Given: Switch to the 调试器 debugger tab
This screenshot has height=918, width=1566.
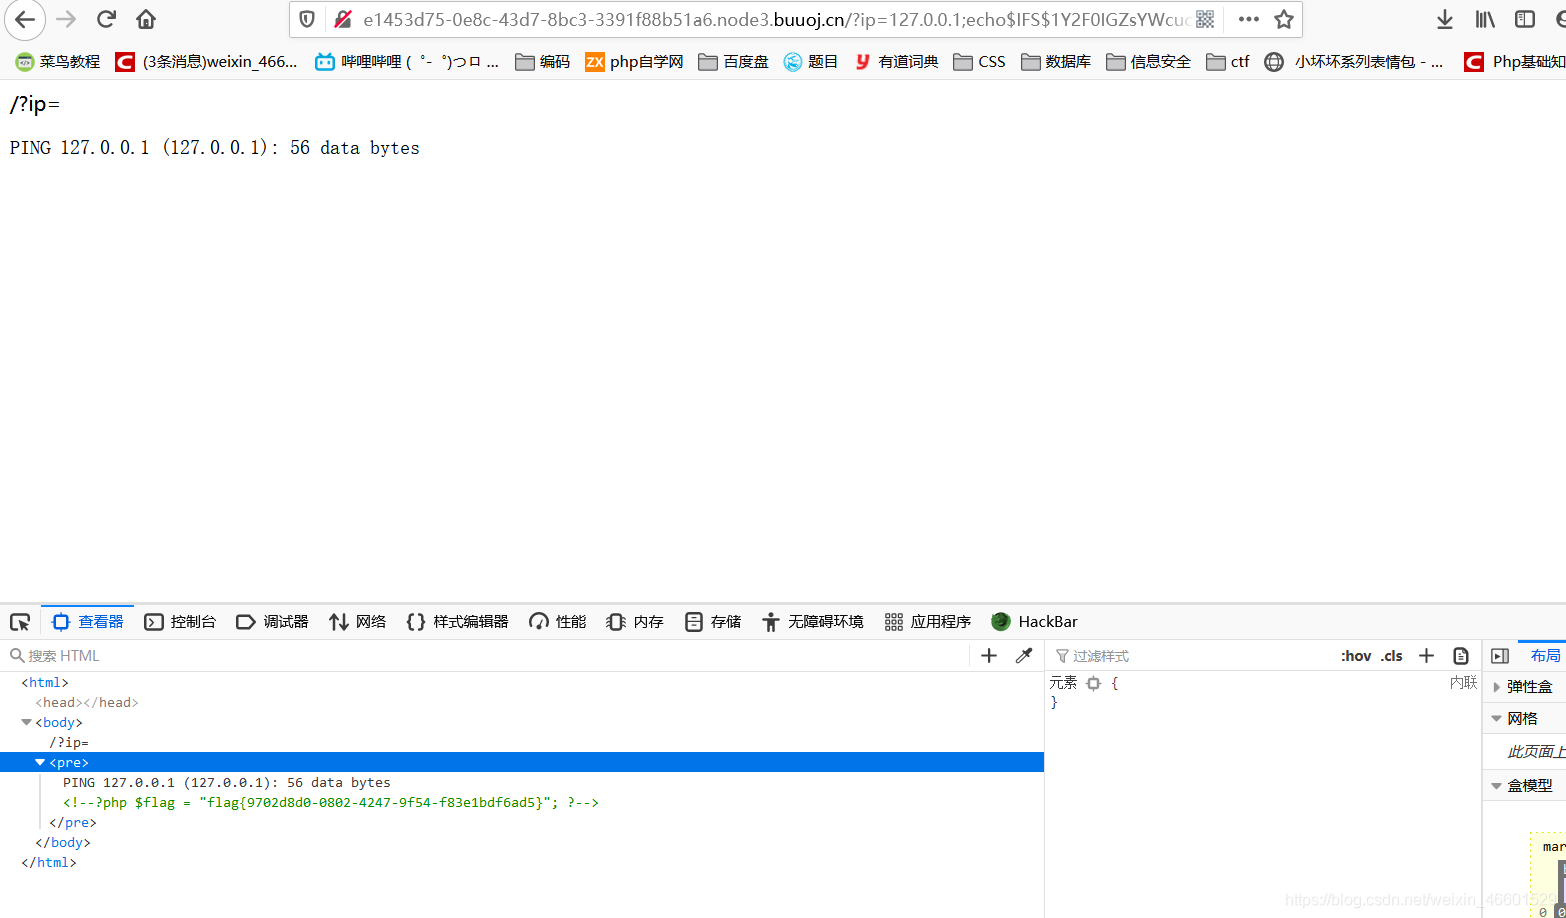Looking at the screenshot, I should tap(272, 622).
